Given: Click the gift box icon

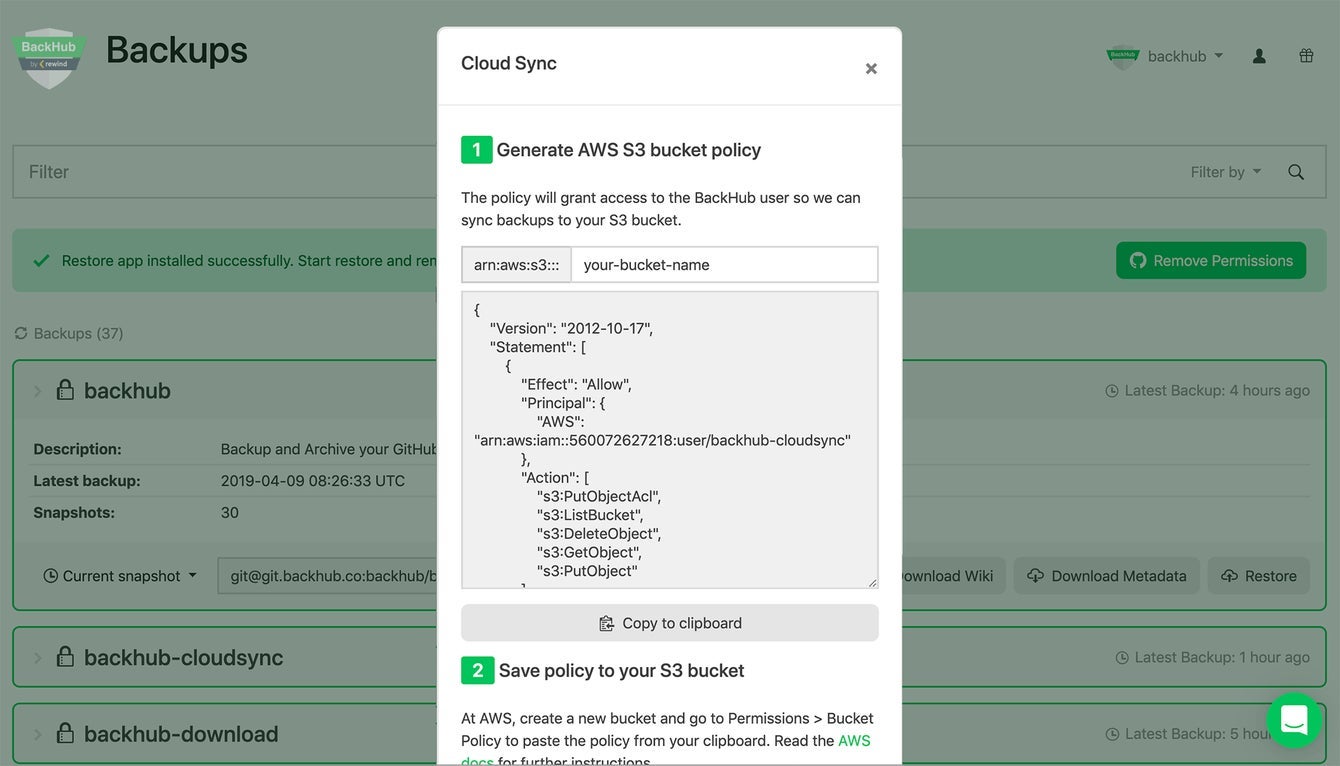Looking at the screenshot, I should click(1306, 56).
